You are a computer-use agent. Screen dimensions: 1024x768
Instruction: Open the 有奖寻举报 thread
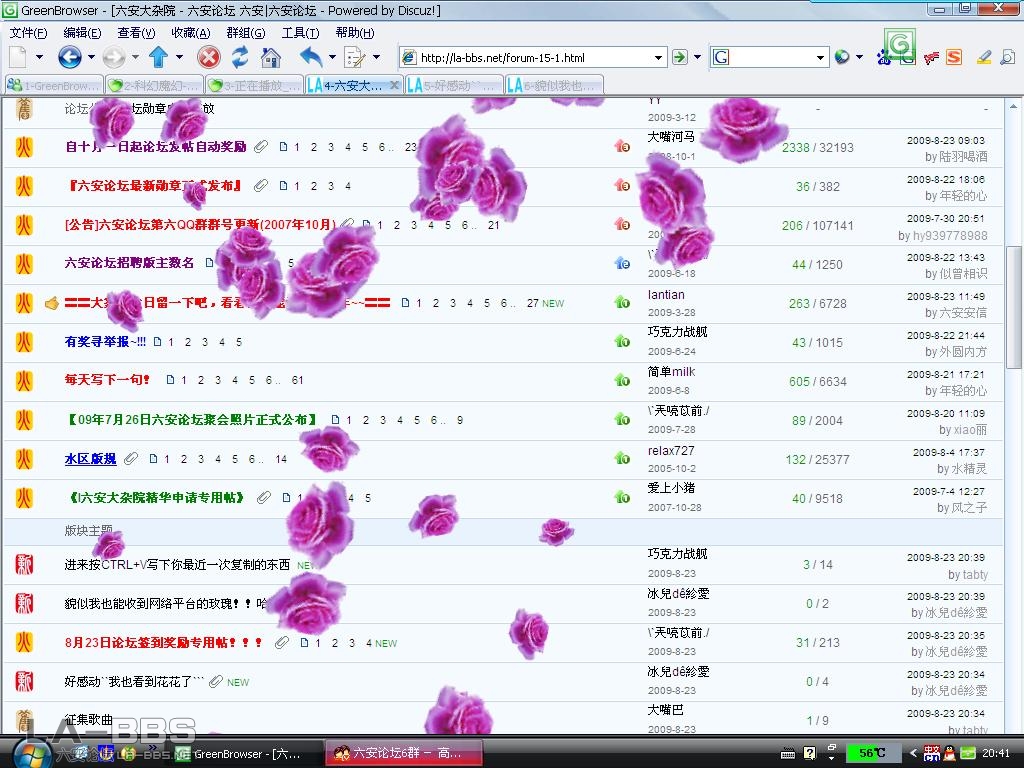pyautogui.click(x=105, y=342)
